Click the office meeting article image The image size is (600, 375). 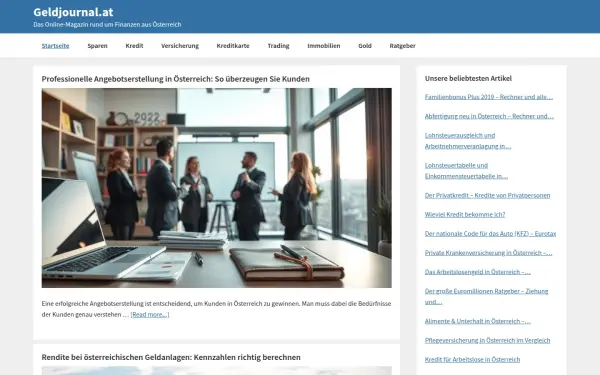click(x=217, y=188)
